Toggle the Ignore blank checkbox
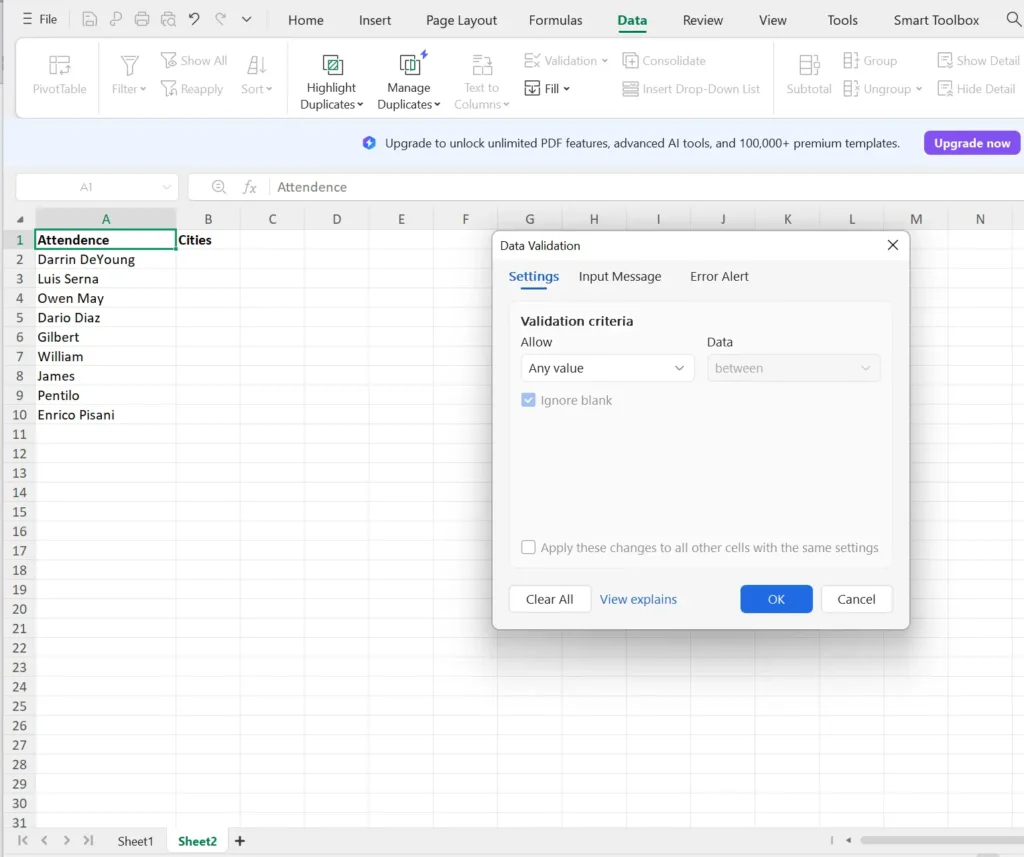The image size is (1024, 857). [529, 400]
